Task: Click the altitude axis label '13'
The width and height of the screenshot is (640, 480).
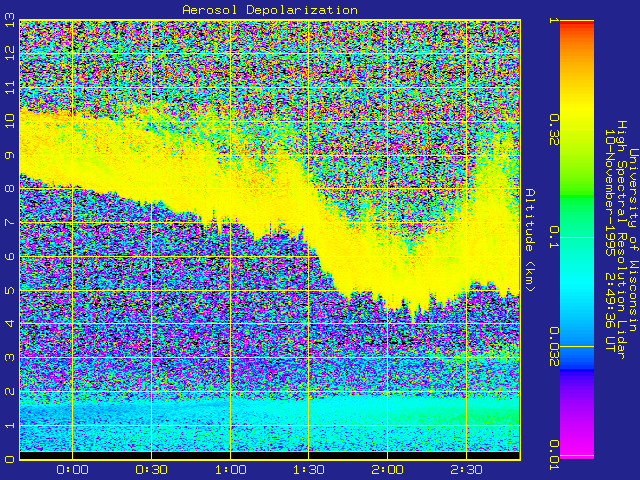Action: (9, 22)
